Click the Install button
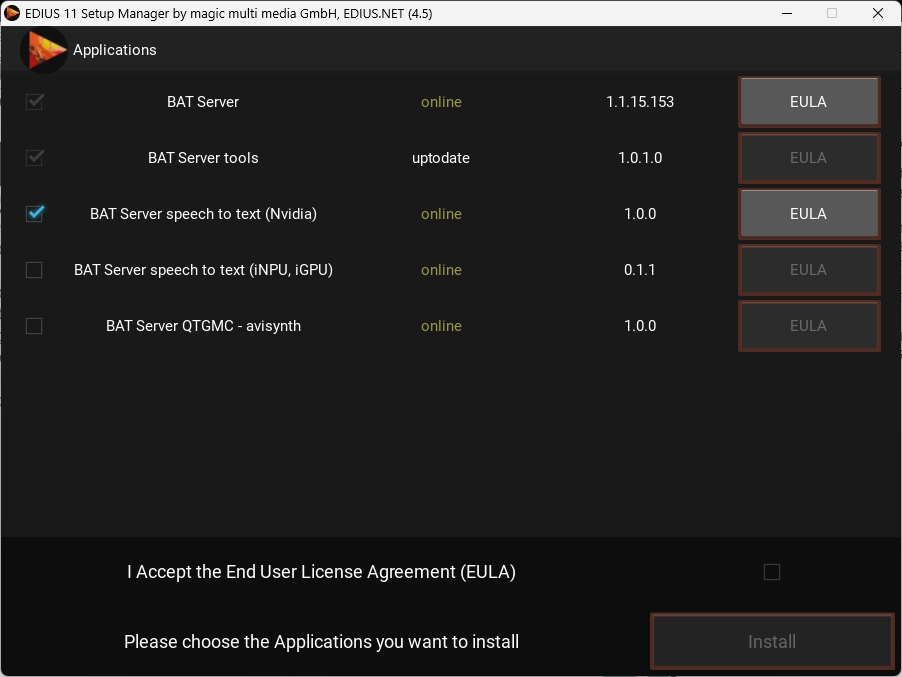The image size is (902, 677). (772, 641)
